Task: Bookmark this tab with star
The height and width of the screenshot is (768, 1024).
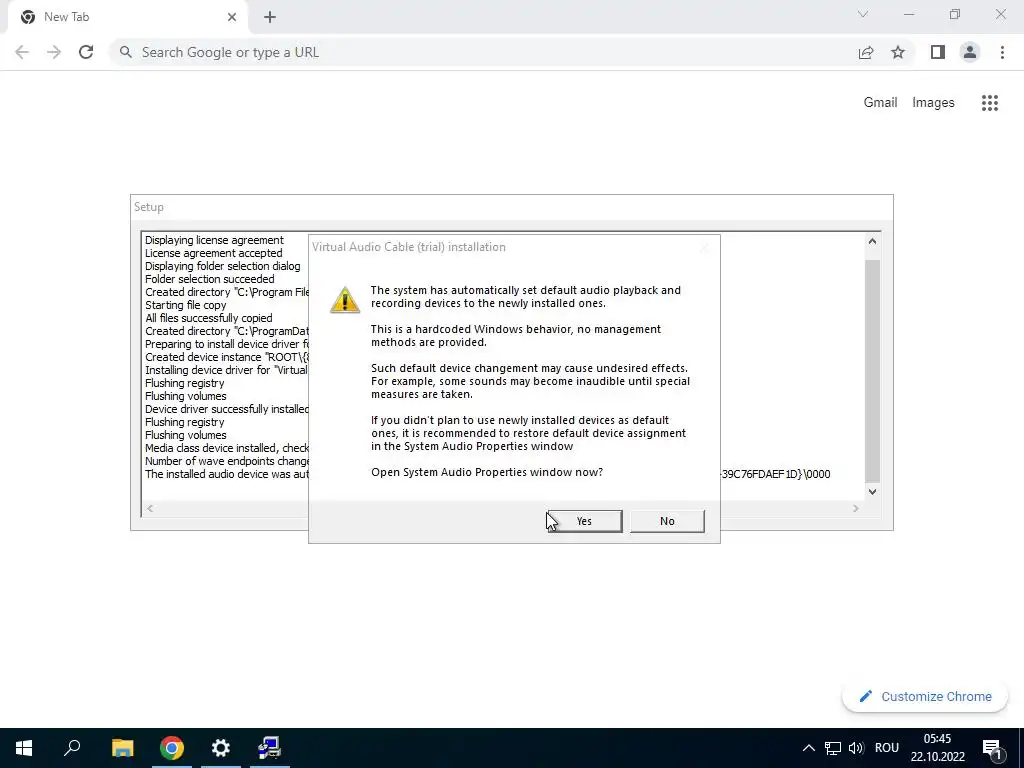Action: pos(898,52)
